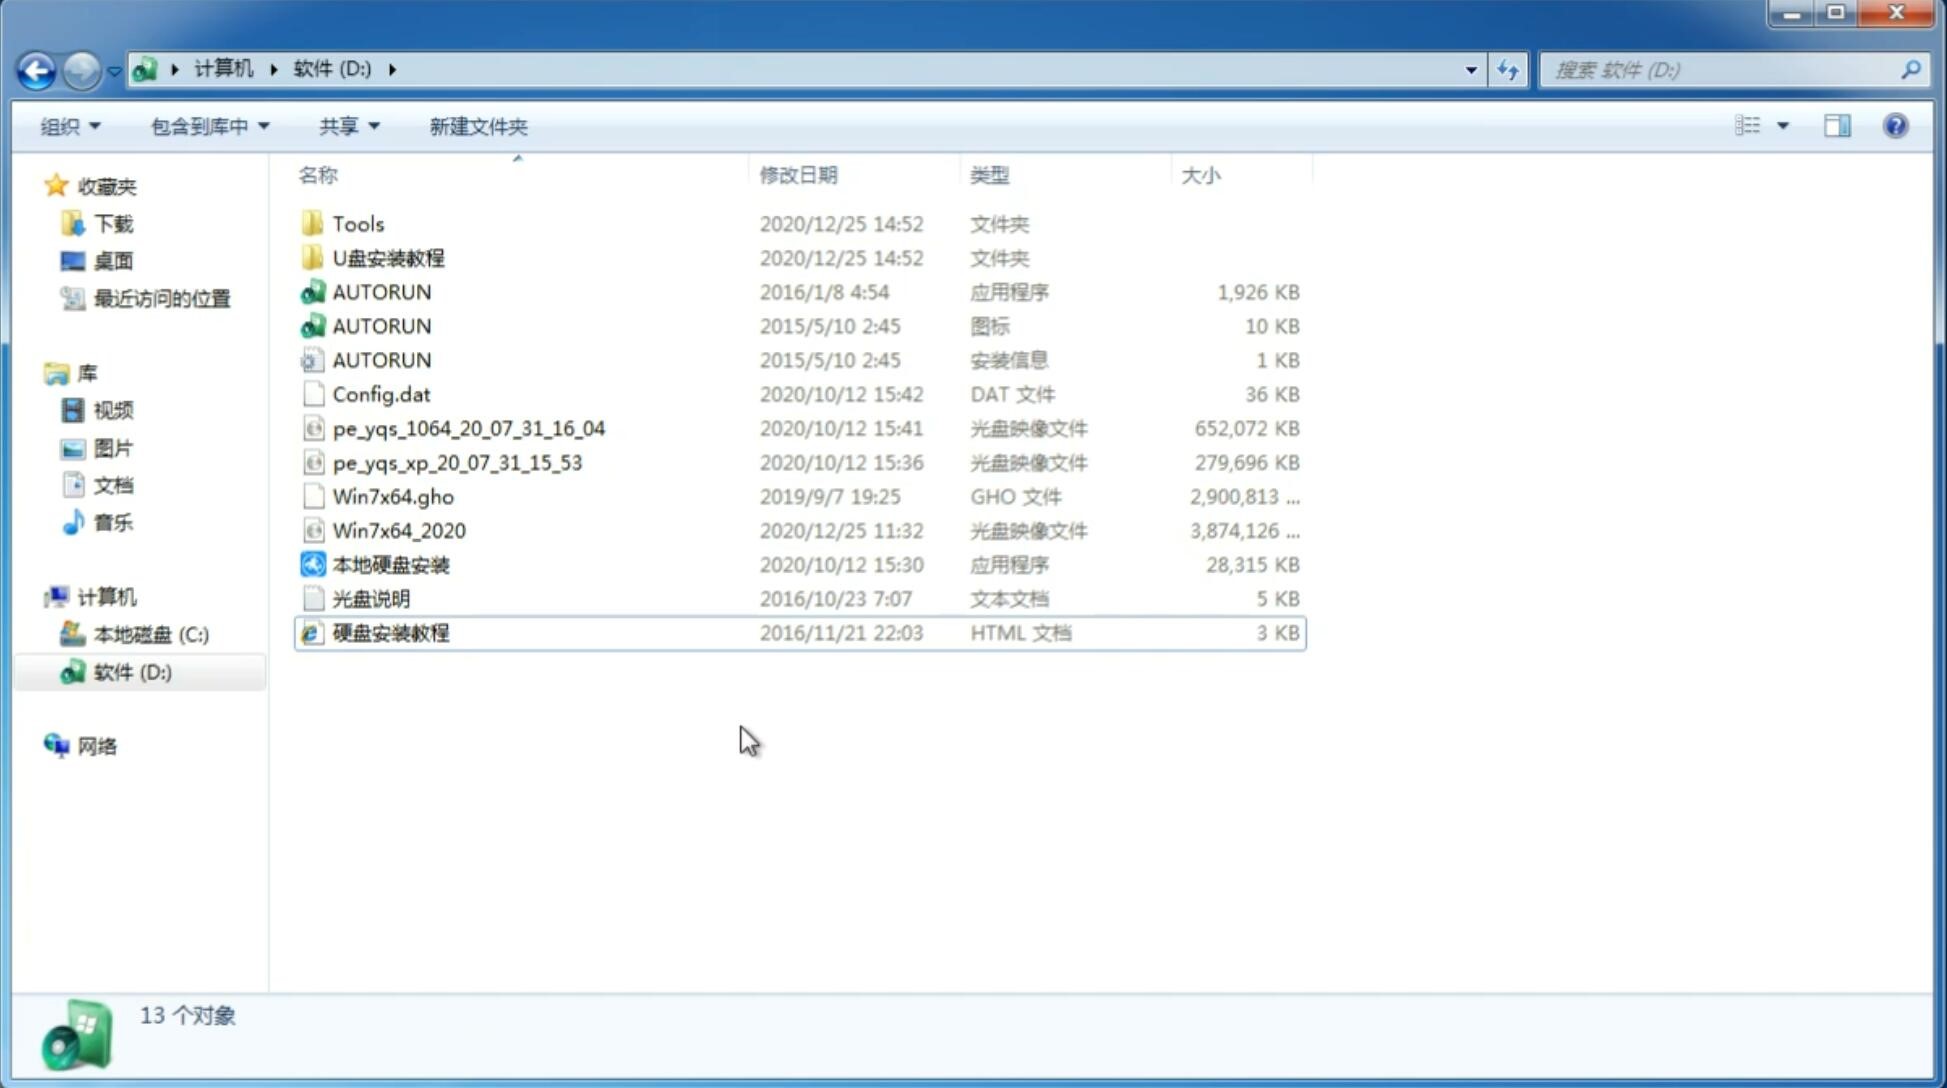This screenshot has width=1947, height=1088.
Task: Open 硬盘安装教程 HTML document
Action: (x=390, y=632)
